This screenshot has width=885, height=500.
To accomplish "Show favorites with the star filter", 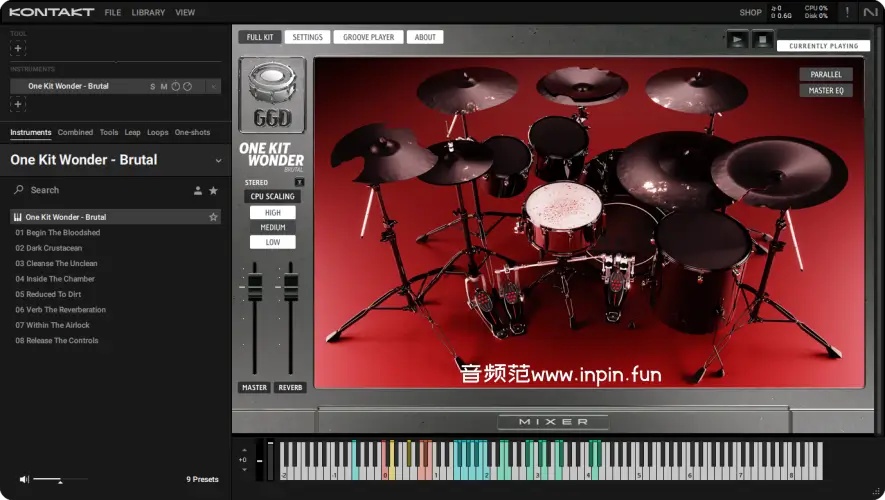I will click(x=213, y=190).
